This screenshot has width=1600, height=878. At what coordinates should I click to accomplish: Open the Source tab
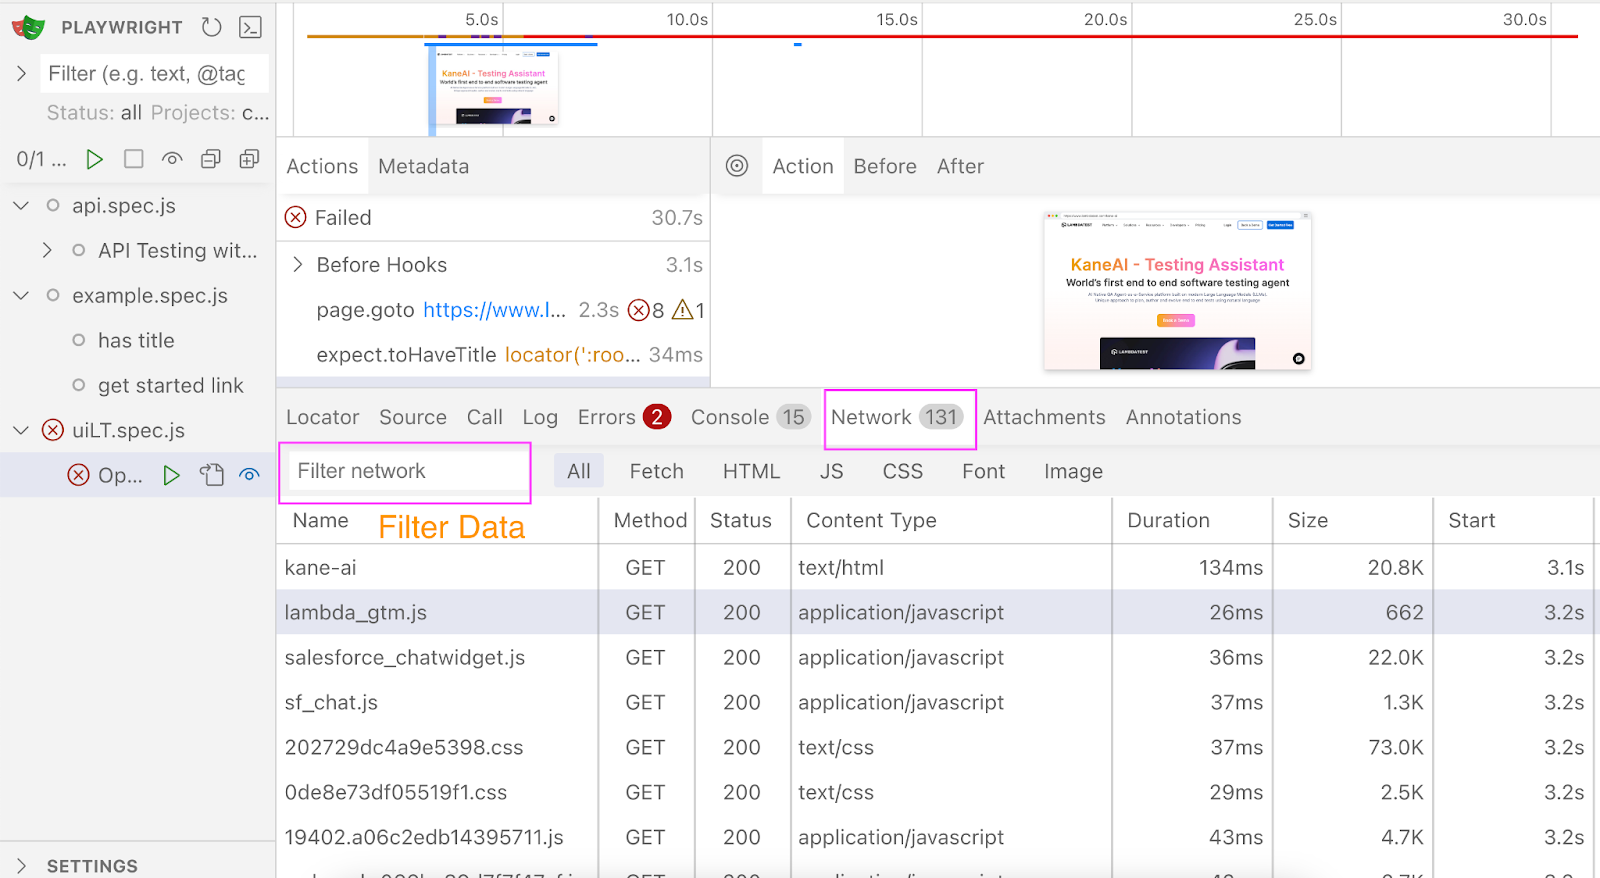tap(413, 417)
